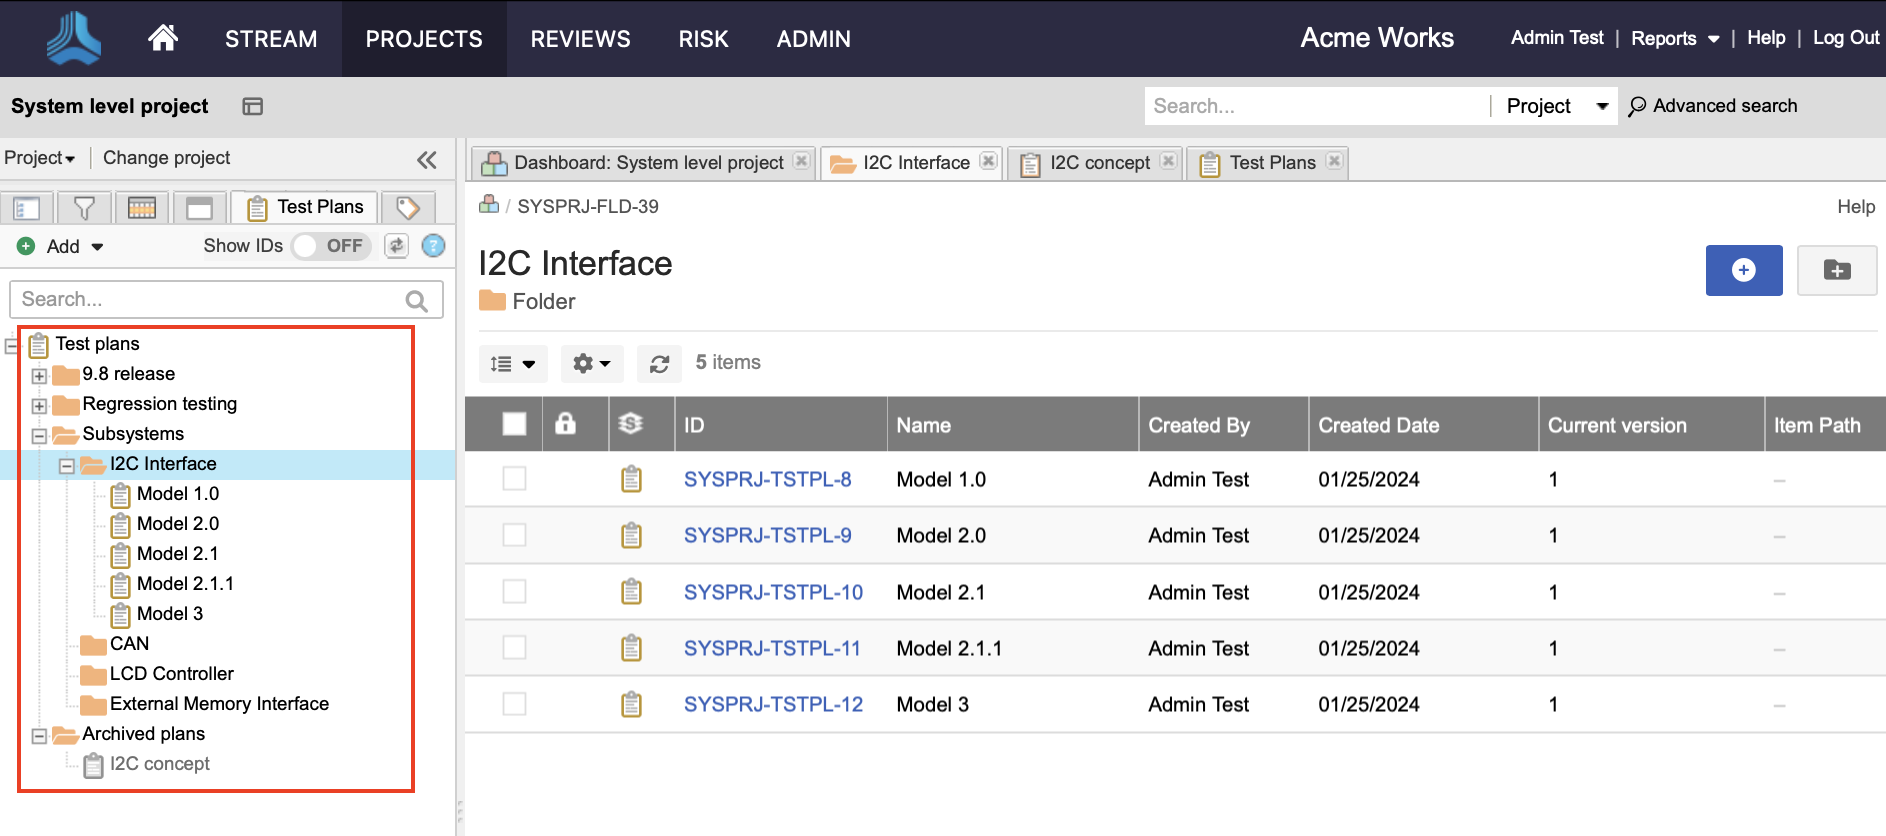The width and height of the screenshot is (1886, 836).
Task: Open the explorer tree view icon
Action: (27, 207)
